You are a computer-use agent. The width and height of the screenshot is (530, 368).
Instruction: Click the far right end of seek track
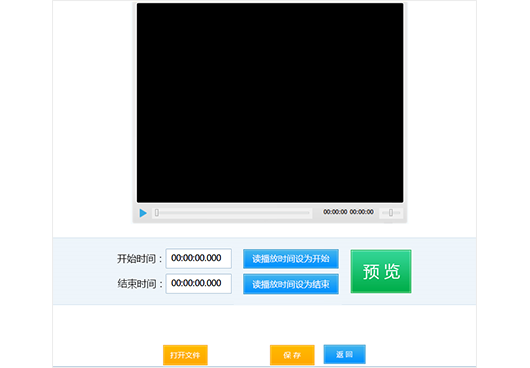tap(309, 213)
